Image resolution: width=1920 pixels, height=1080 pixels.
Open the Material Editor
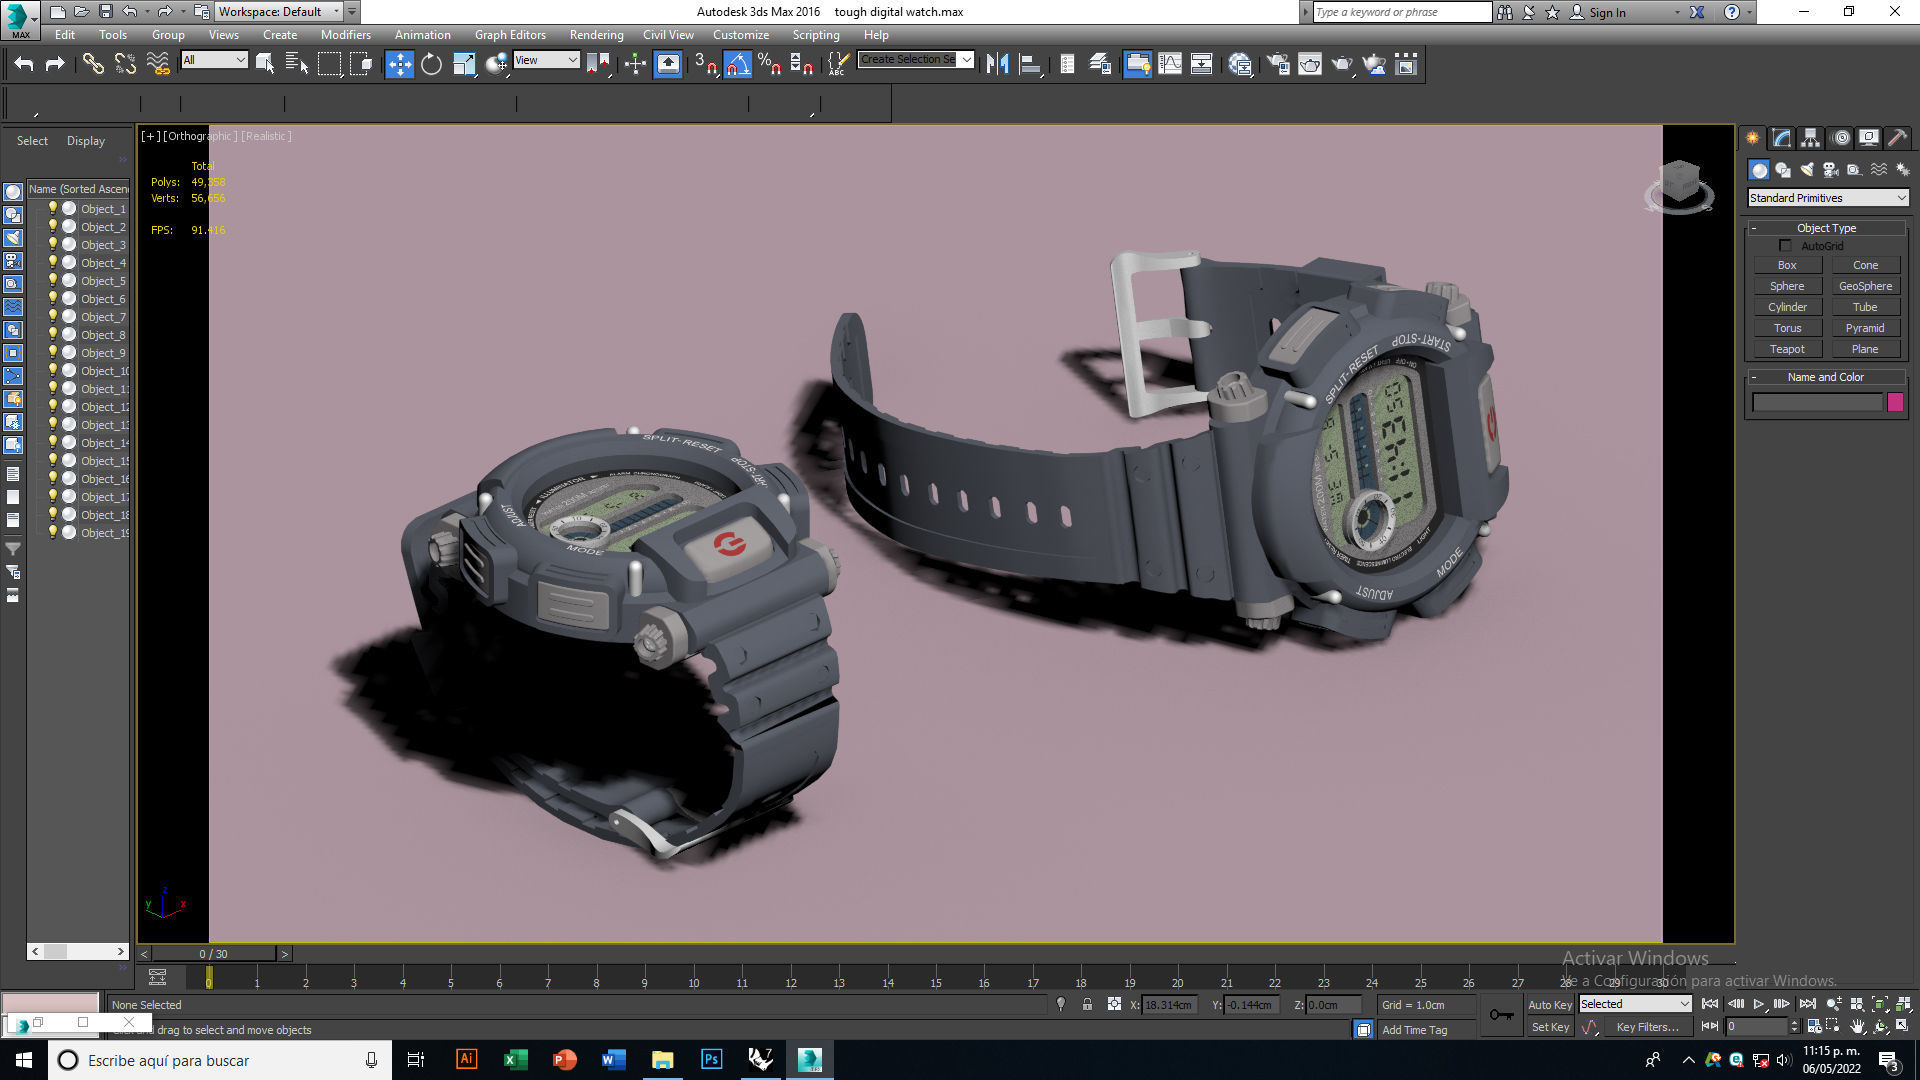[x=1241, y=65]
